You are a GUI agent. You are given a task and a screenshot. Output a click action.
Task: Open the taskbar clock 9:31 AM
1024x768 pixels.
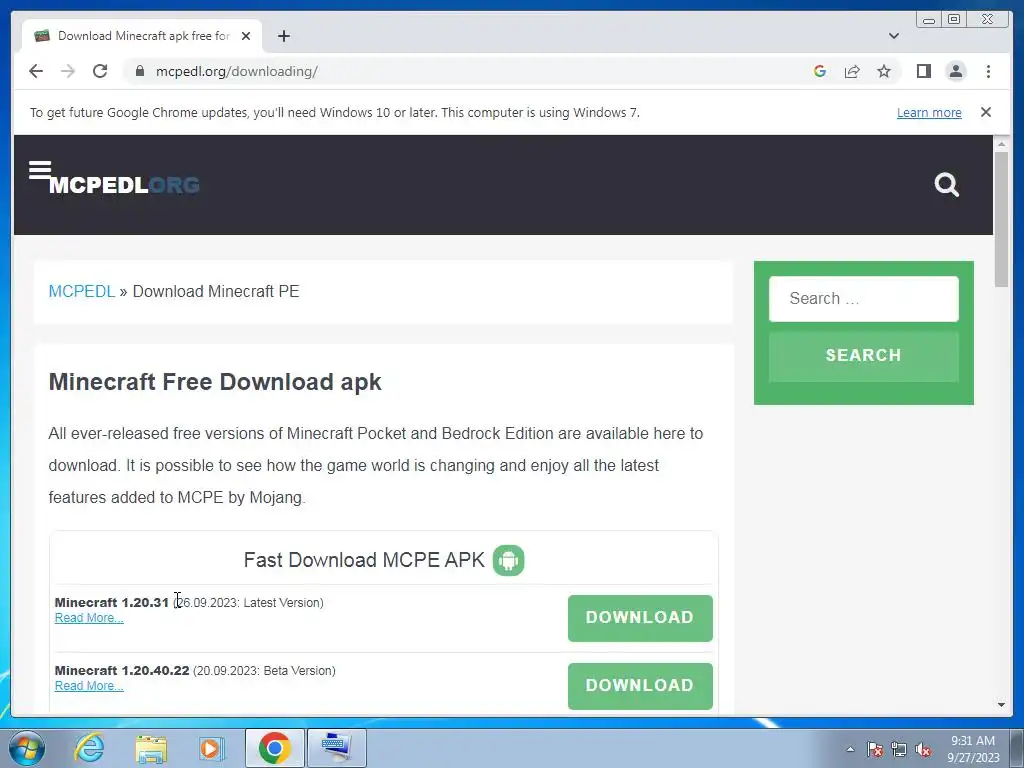point(973,749)
